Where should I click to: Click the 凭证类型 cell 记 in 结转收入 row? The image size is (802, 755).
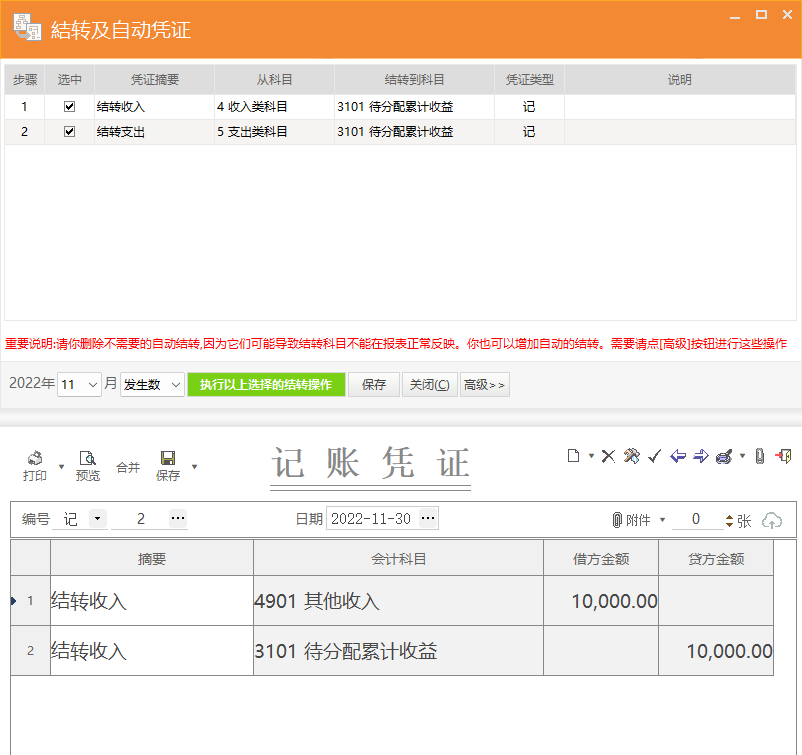point(529,106)
